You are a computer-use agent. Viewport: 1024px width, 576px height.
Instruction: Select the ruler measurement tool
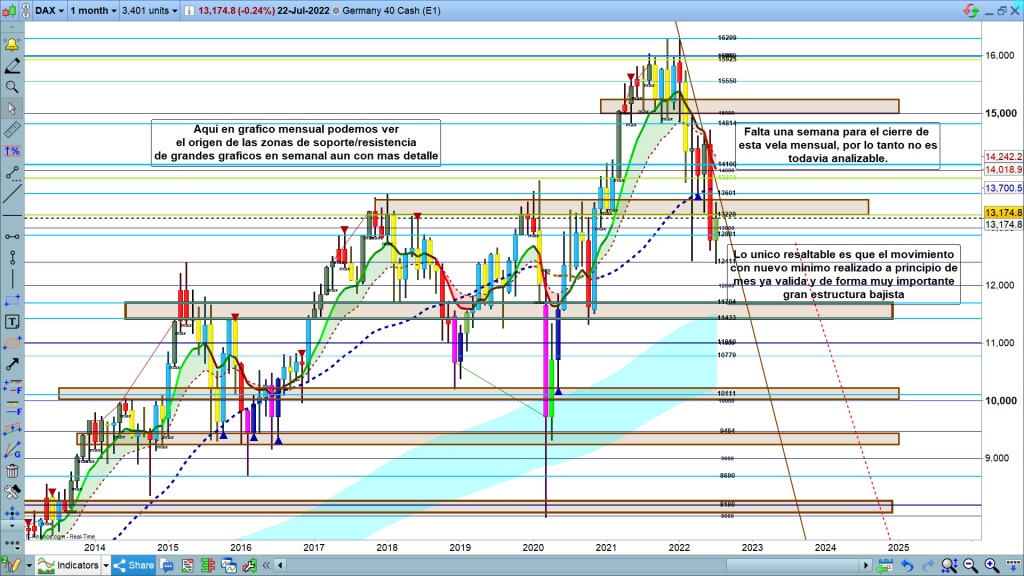coord(12,129)
